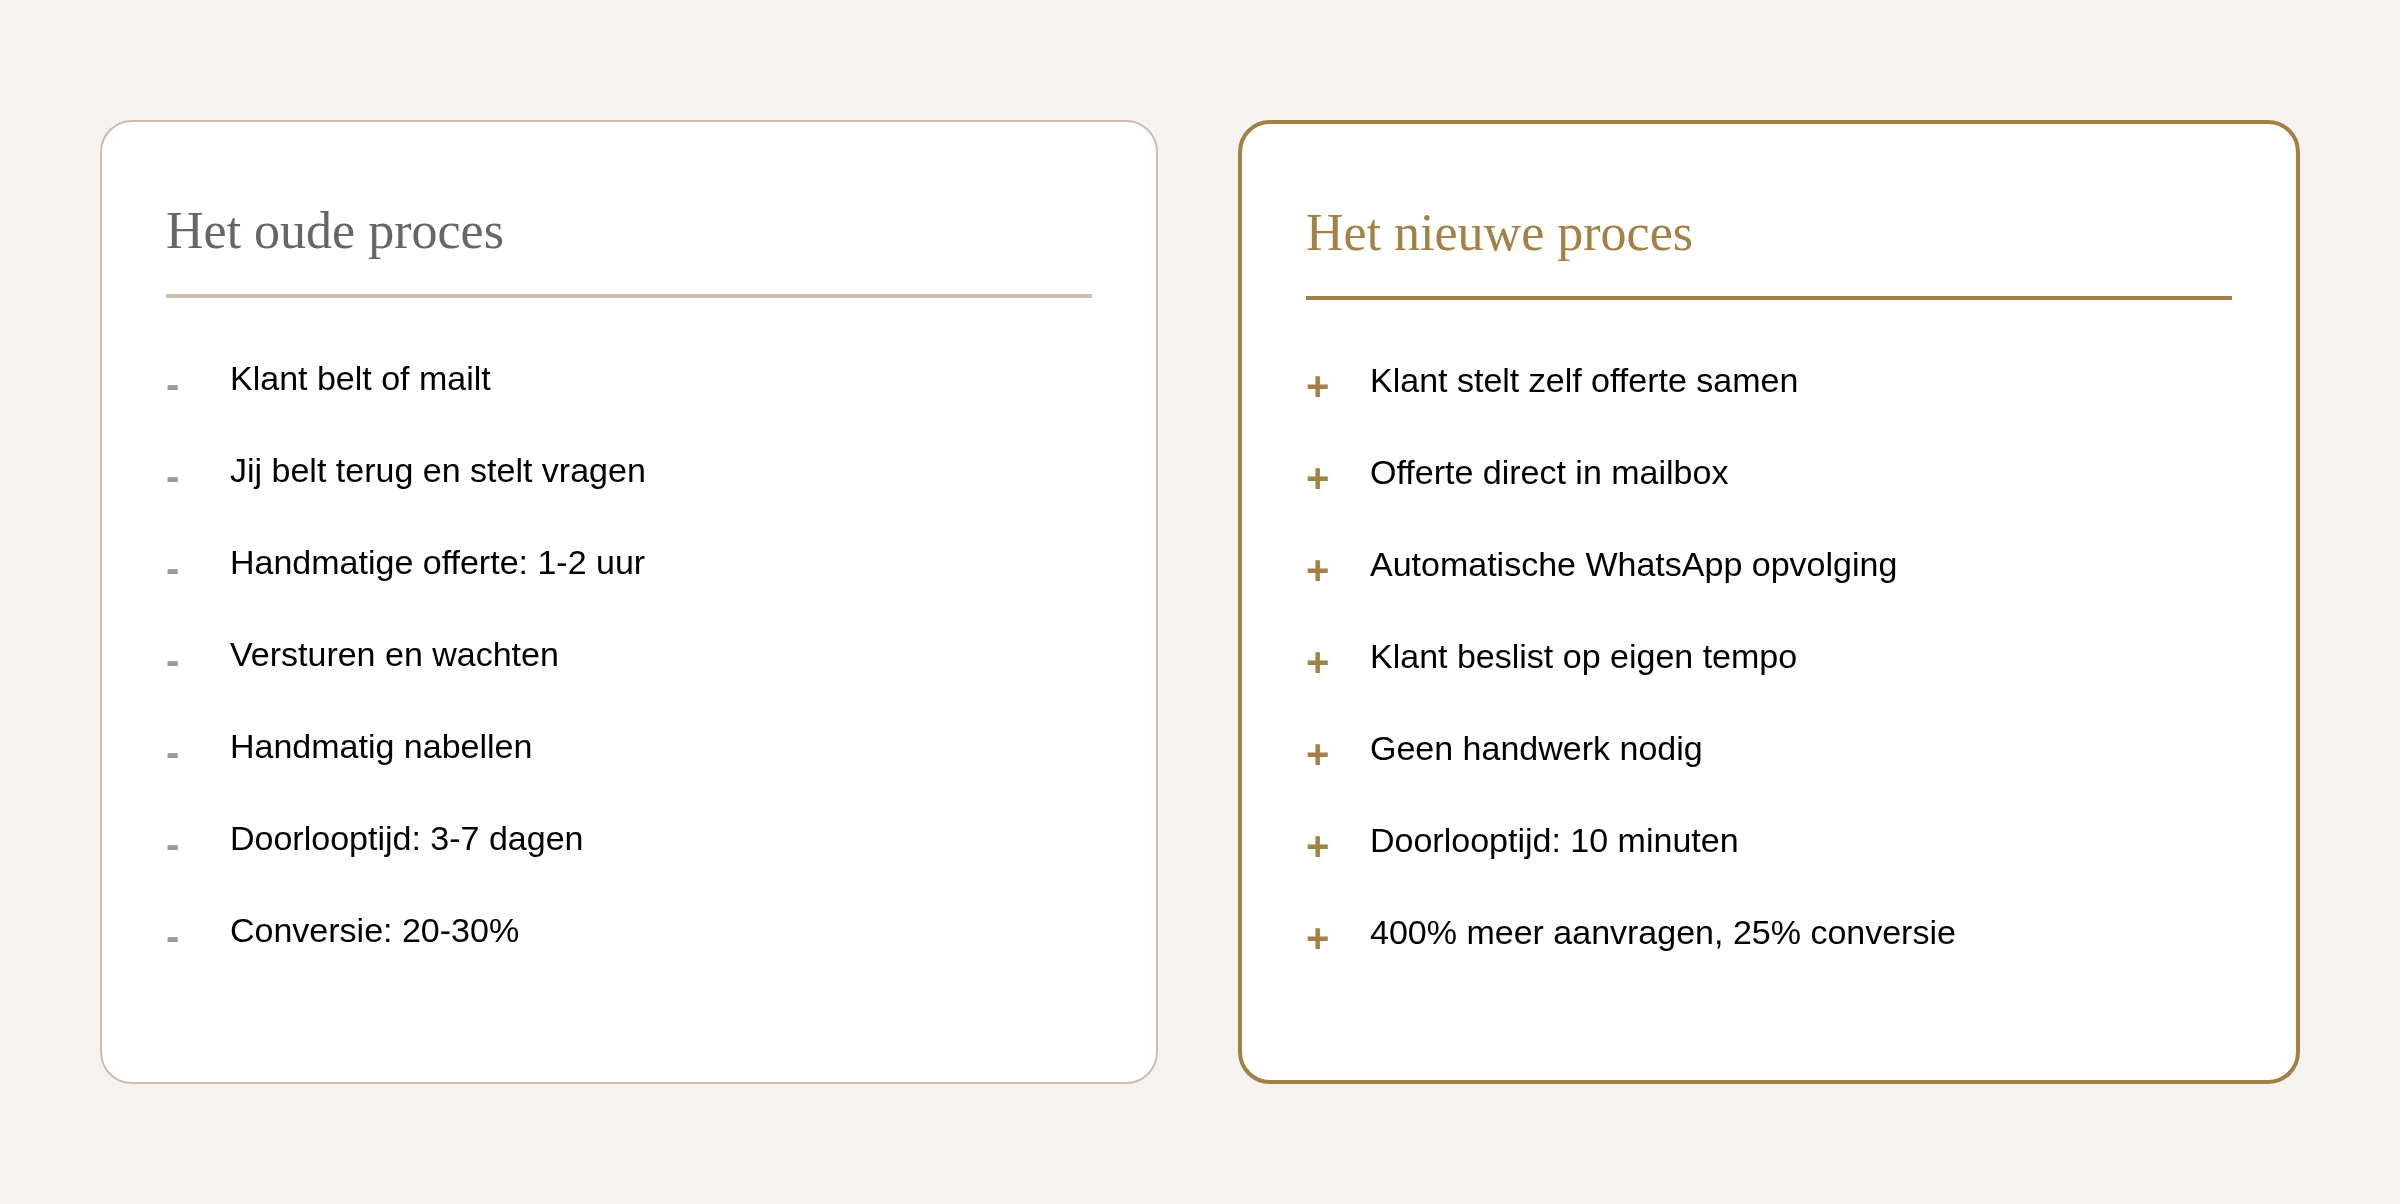The image size is (2400, 1204).
Task: Click the plus icon next to "Offerte direct in mailbox"
Action: tap(1317, 478)
